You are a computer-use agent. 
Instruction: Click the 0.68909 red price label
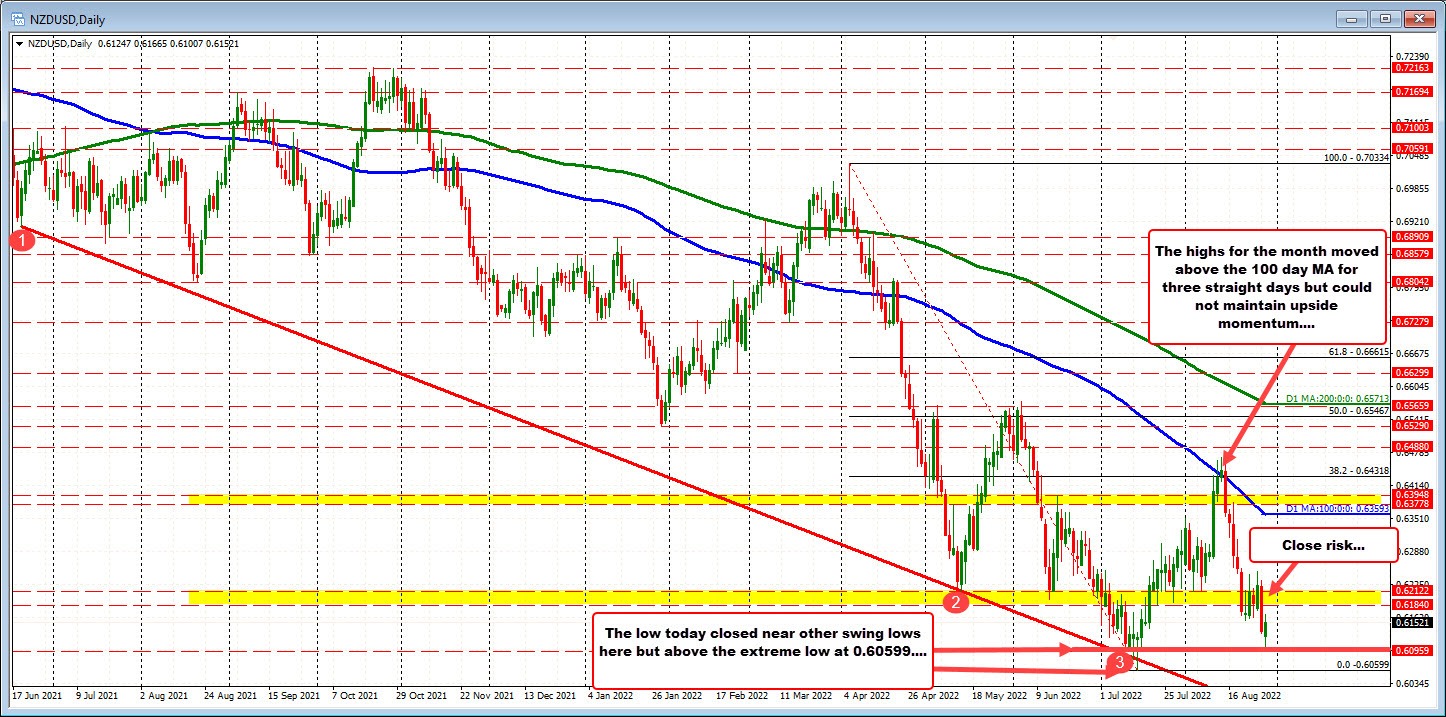1410,236
